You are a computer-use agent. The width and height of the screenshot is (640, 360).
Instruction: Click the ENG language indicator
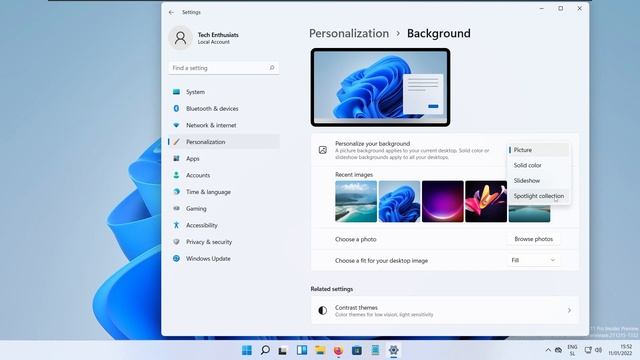pyautogui.click(x=572, y=350)
